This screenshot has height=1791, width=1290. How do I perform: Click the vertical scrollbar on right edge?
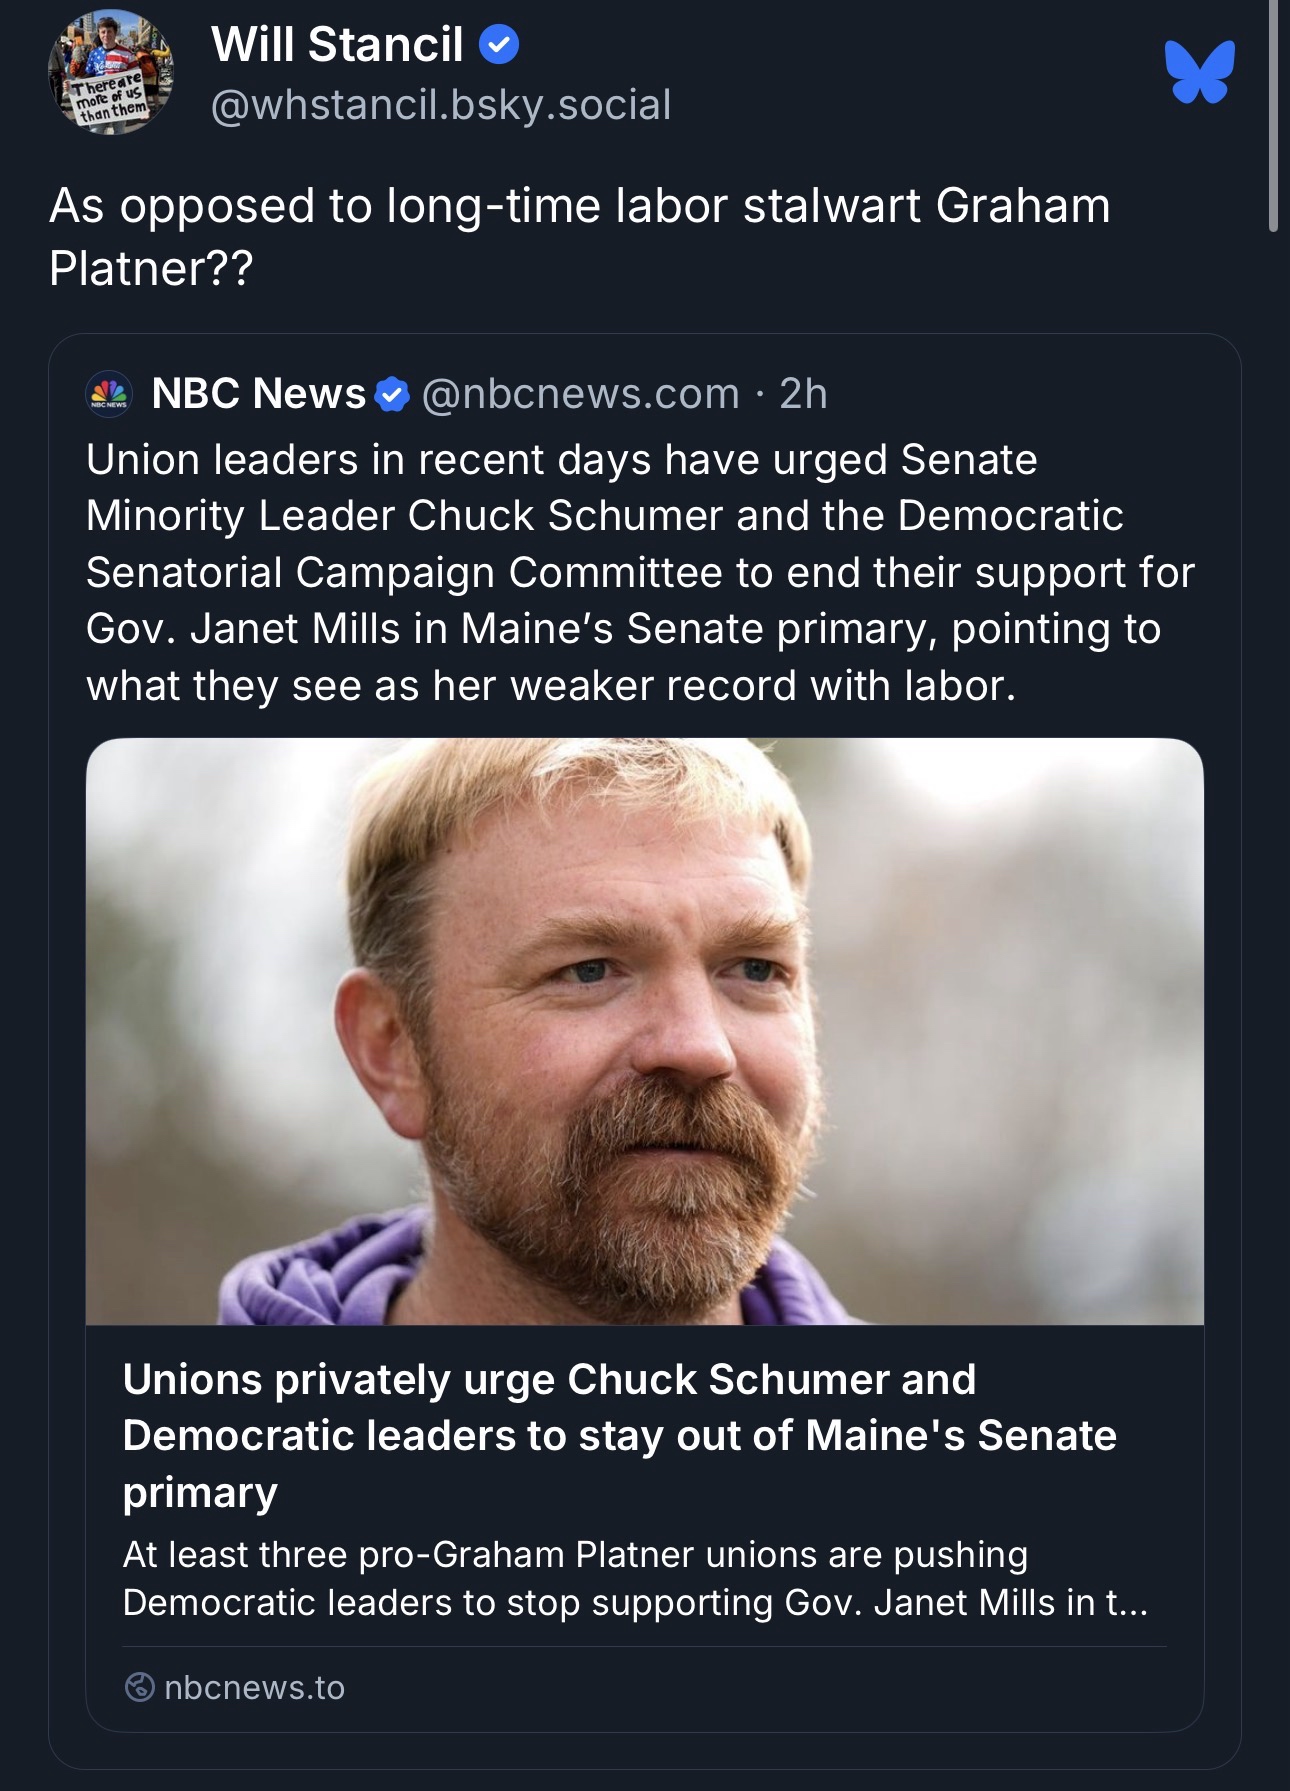[x=1272, y=116]
